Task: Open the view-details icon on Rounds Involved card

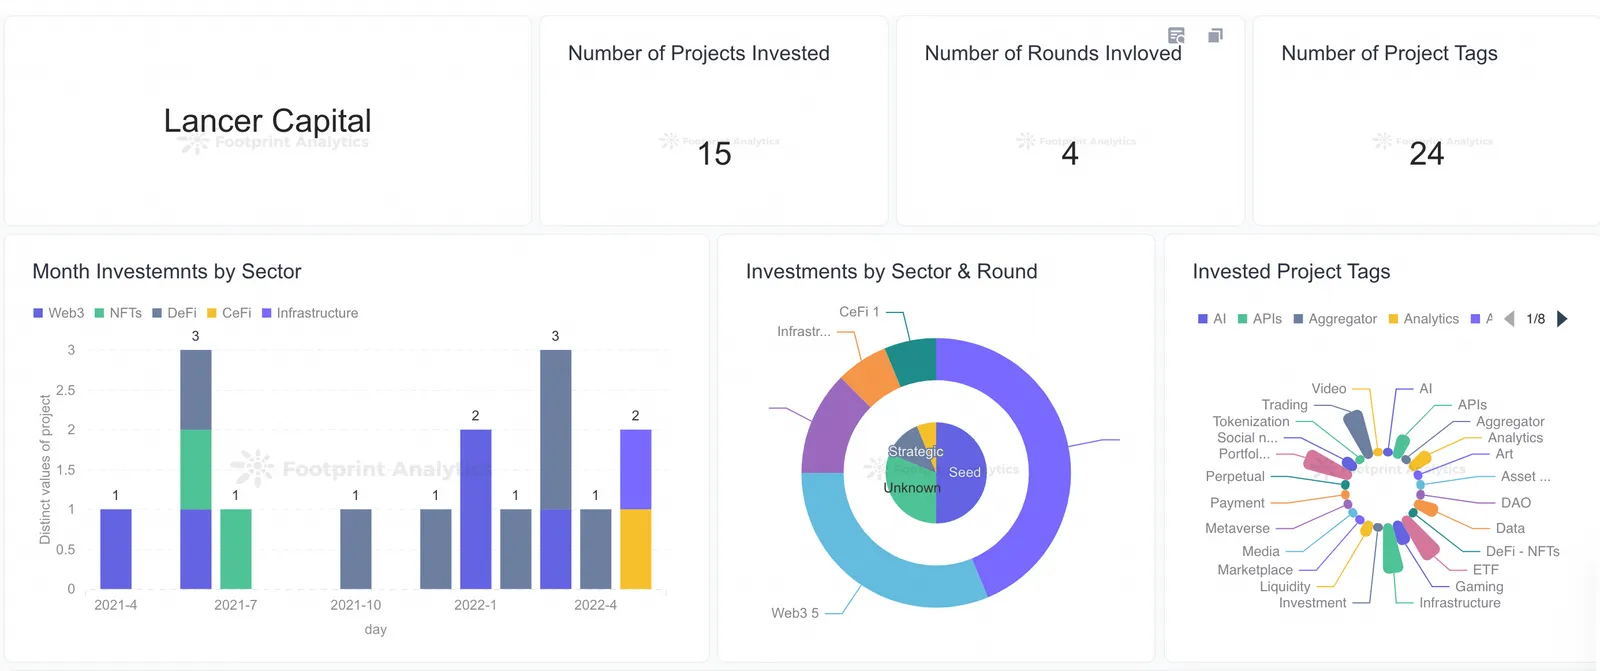Action: [x=1176, y=36]
